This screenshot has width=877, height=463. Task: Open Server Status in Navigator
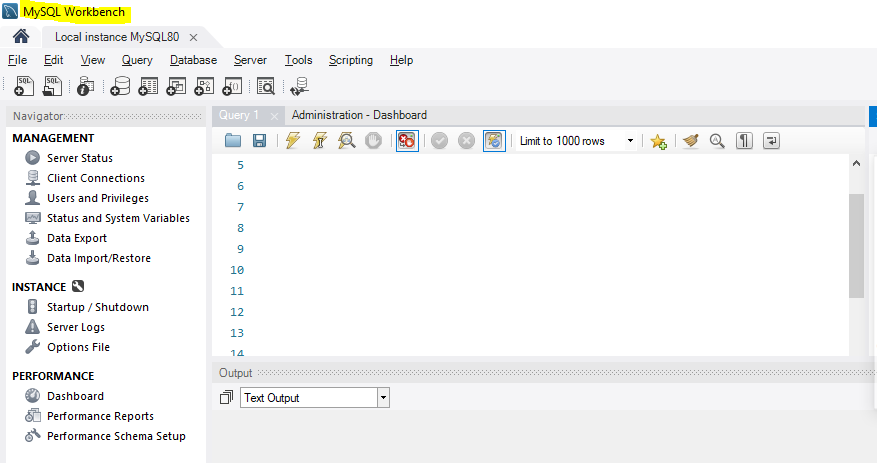[x=79, y=158]
